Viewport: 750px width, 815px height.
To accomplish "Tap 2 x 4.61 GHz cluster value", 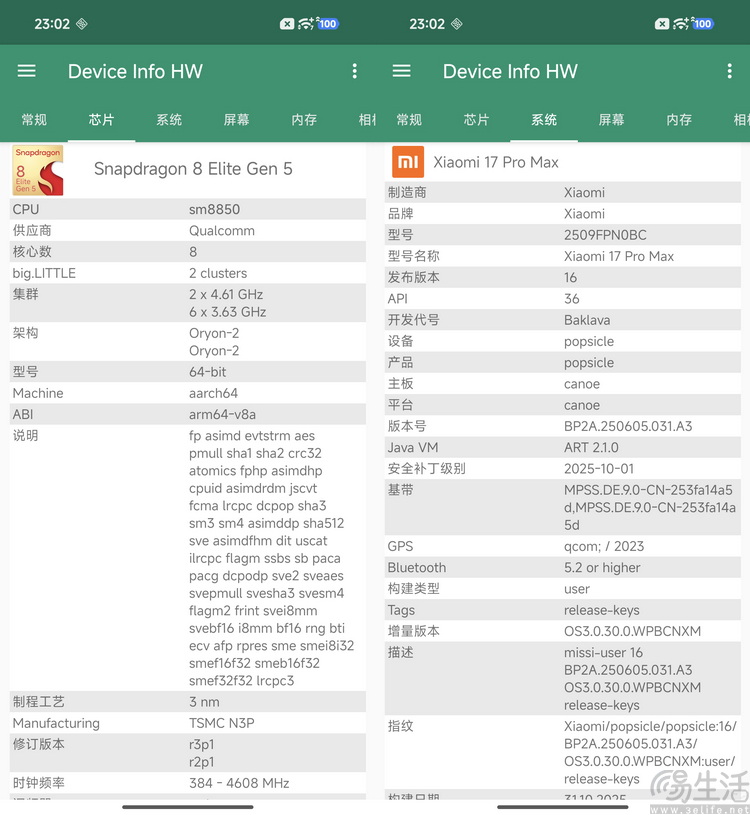I will pyautogui.click(x=226, y=295).
